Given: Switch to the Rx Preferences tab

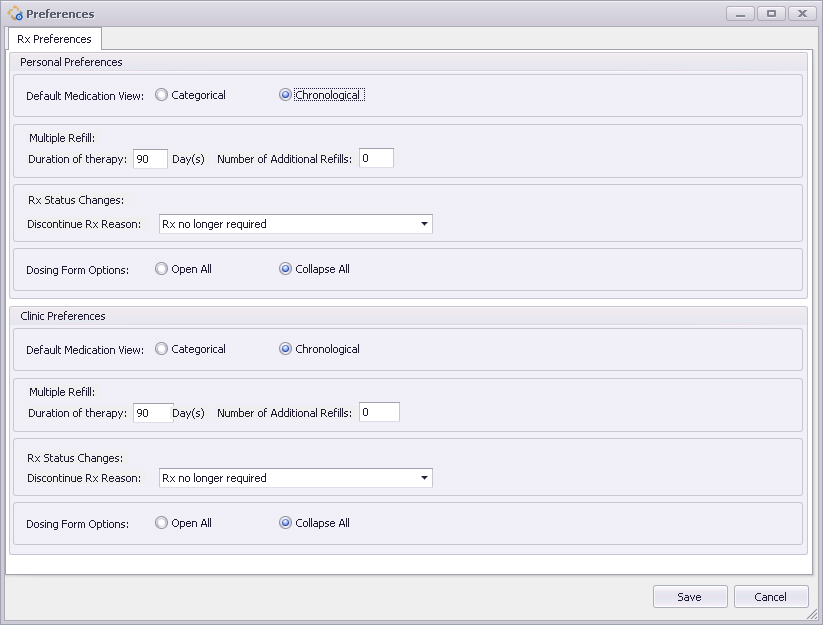Looking at the screenshot, I should pyautogui.click(x=54, y=39).
